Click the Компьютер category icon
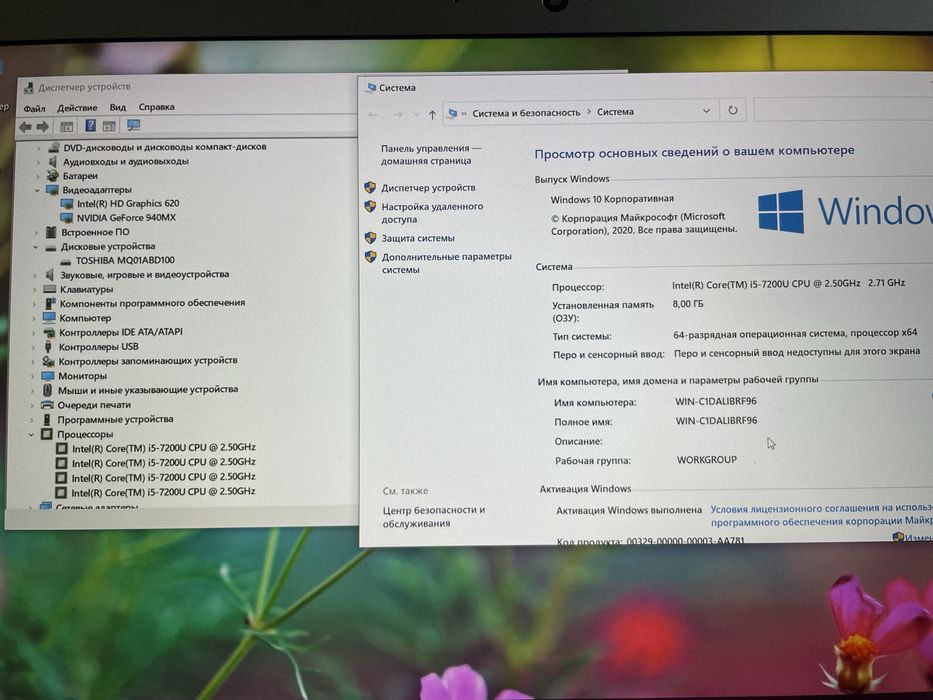This screenshot has width=933, height=700. click(x=49, y=318)
